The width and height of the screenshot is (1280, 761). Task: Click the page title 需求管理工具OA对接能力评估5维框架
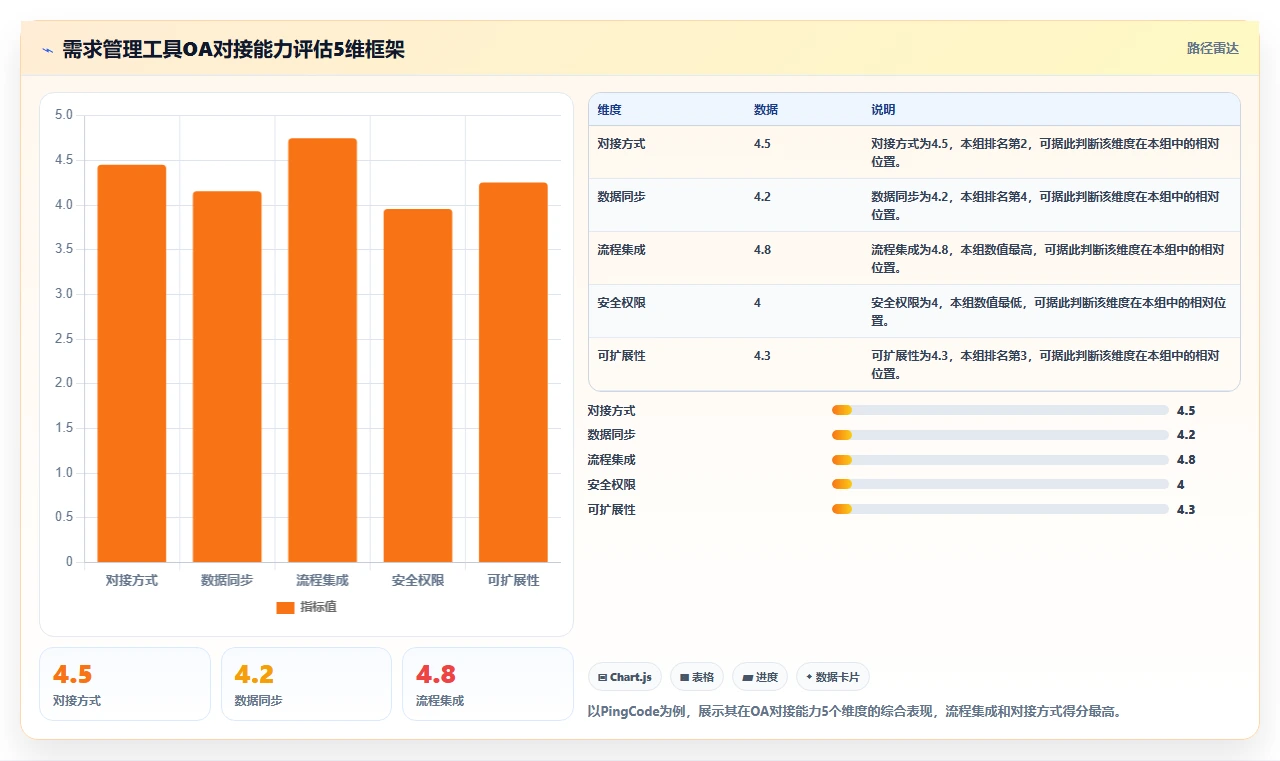tap(233, 49)
